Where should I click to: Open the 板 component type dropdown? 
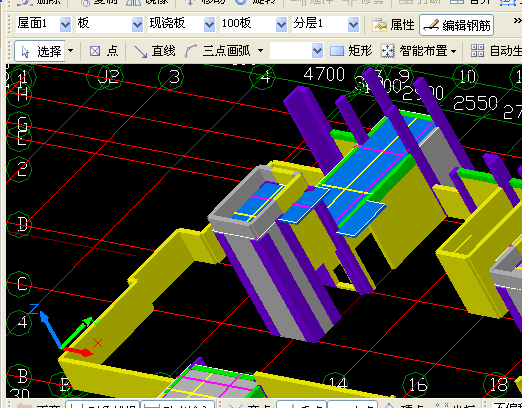[x=137, y=24]
